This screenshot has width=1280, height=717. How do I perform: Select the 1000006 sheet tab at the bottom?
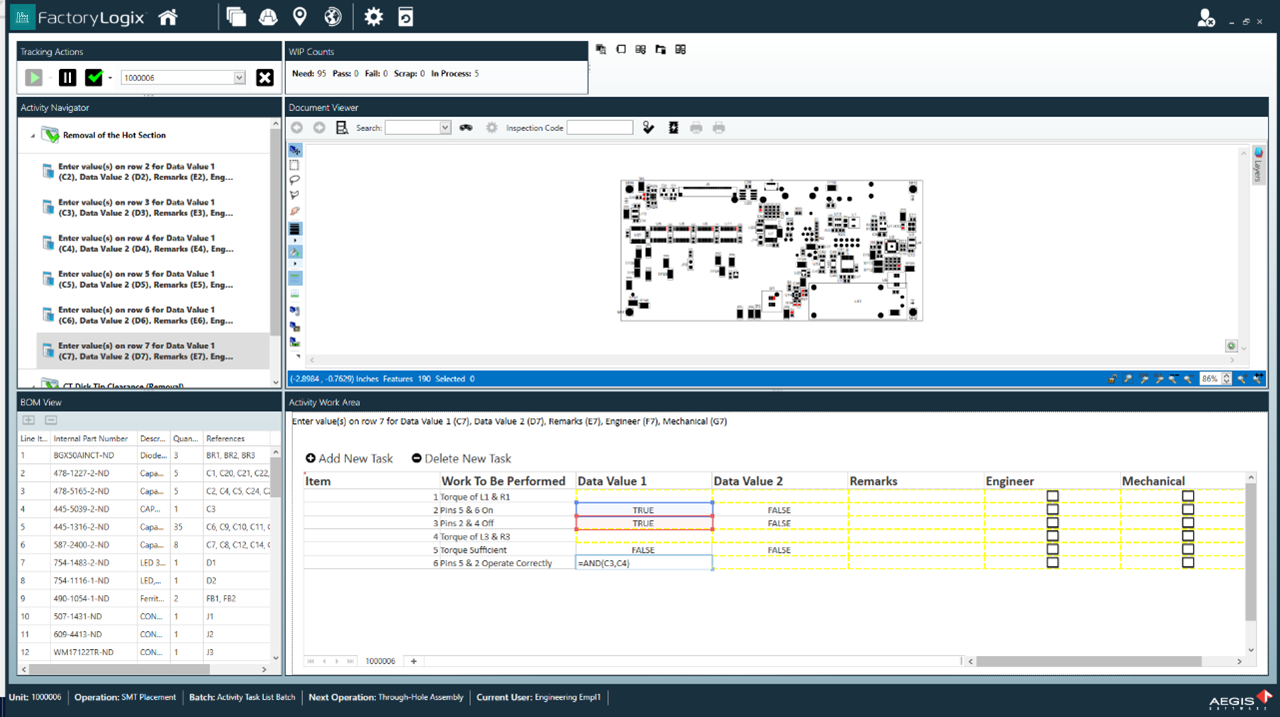coord(380,661)
